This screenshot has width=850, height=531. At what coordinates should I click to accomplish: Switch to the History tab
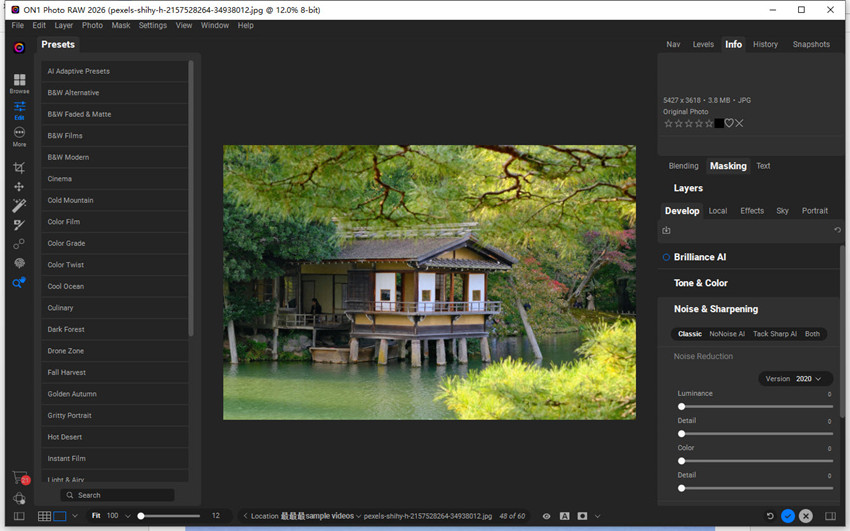click(765, 44)
